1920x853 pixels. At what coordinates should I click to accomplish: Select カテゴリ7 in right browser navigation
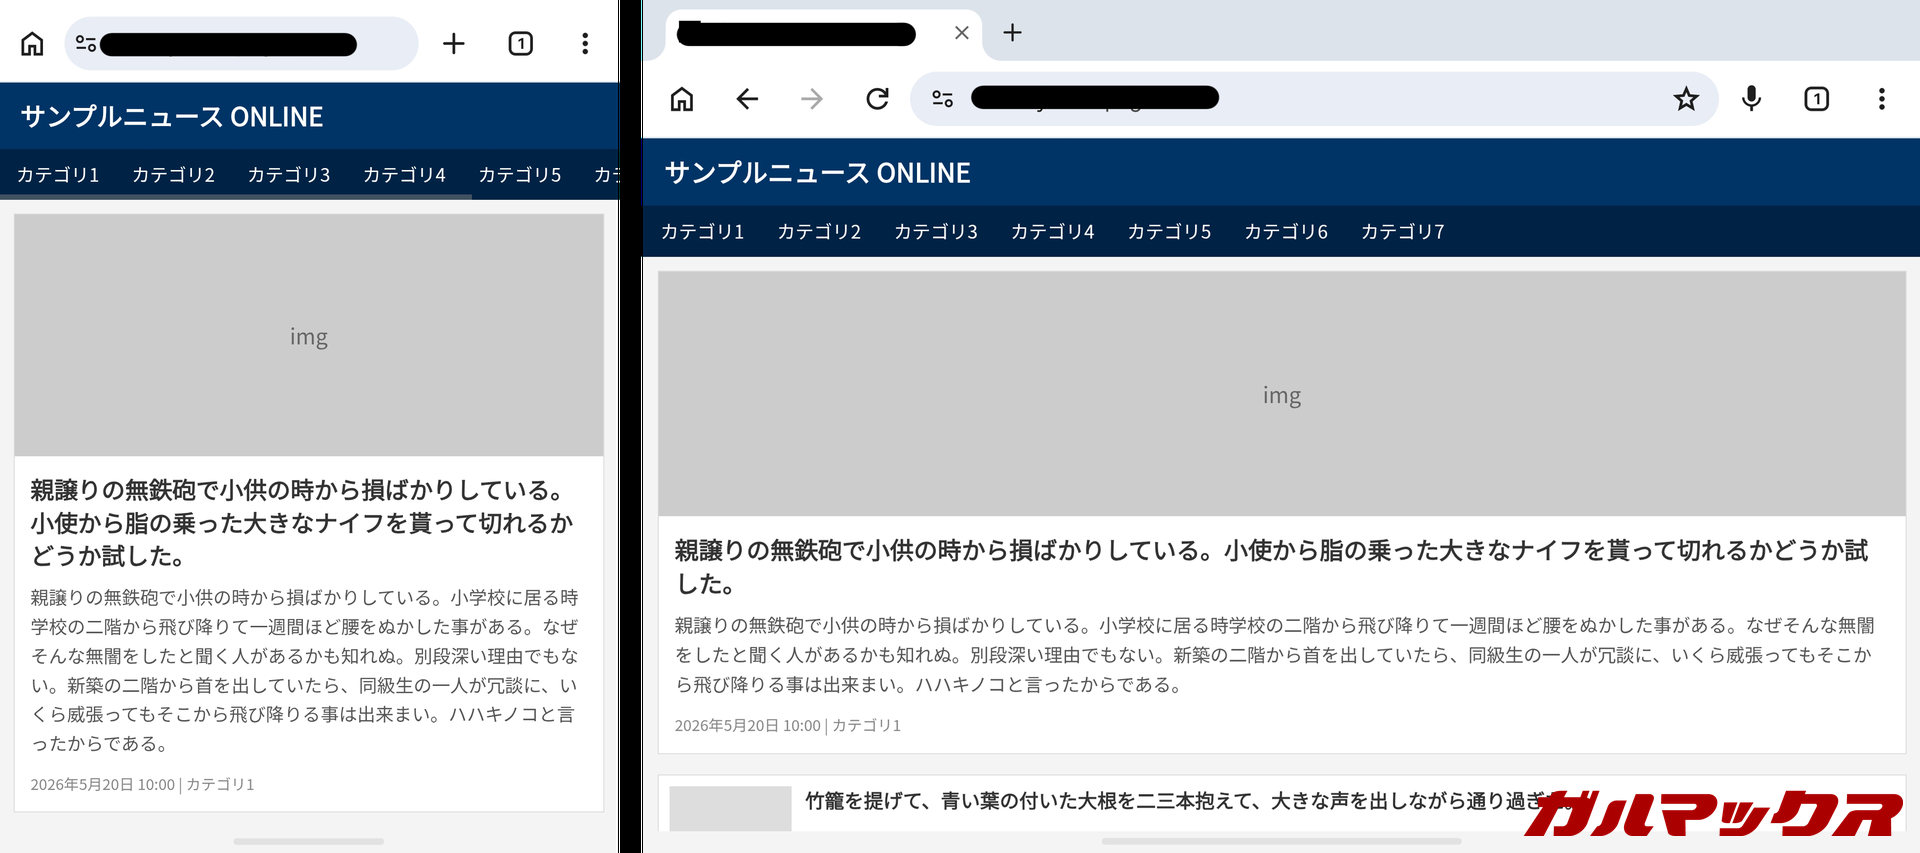[x=1403, y=232]
